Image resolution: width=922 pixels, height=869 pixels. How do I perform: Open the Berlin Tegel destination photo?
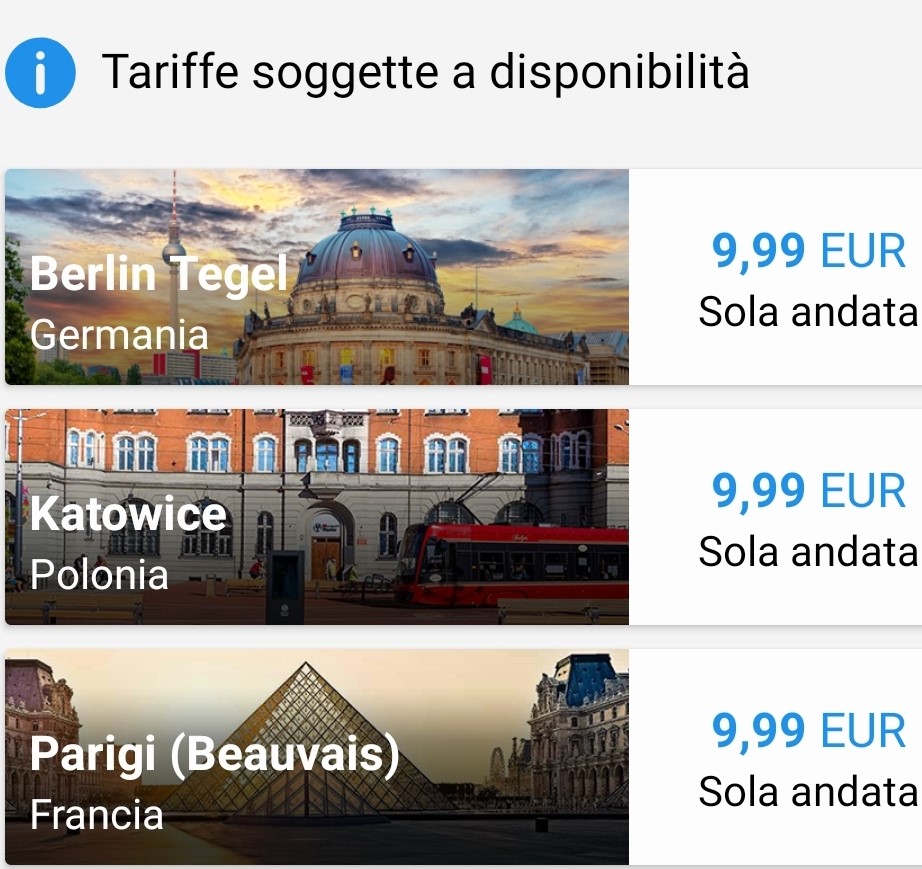tap(317, 277)
